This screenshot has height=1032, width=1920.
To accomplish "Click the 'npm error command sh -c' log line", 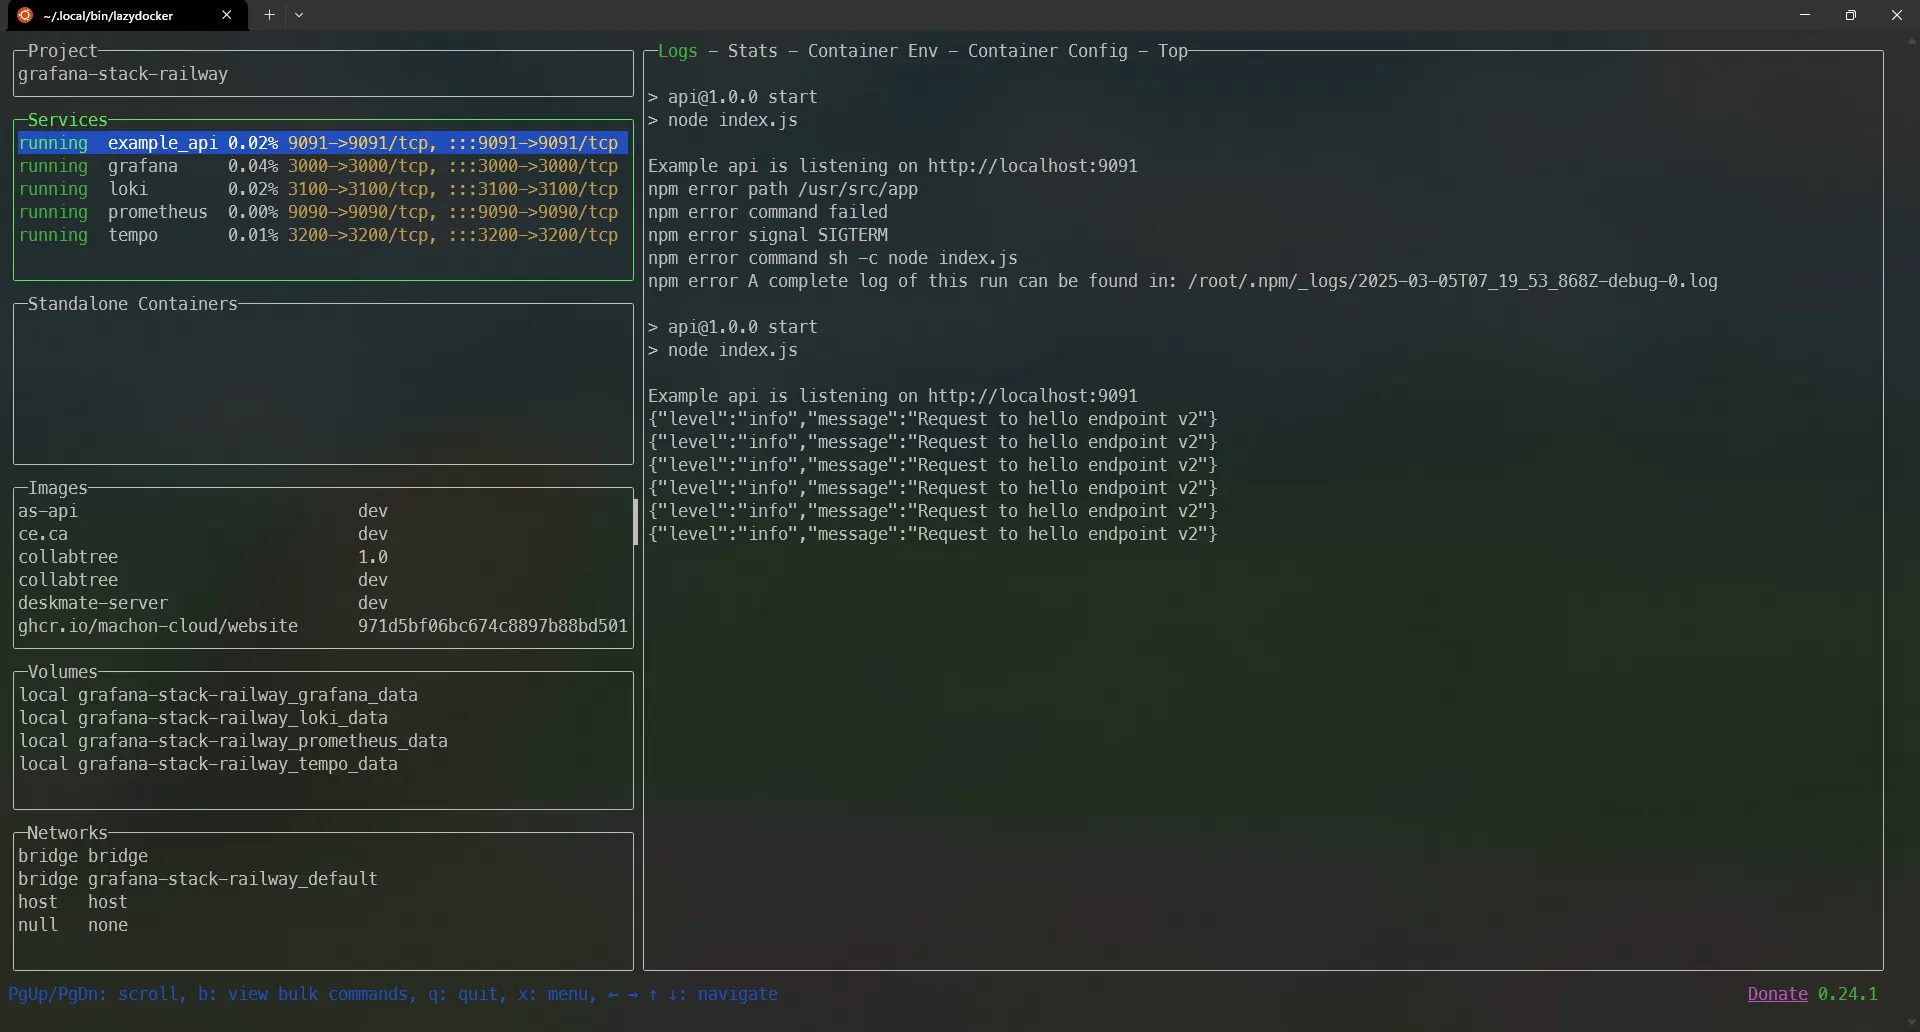I will 832,258.
